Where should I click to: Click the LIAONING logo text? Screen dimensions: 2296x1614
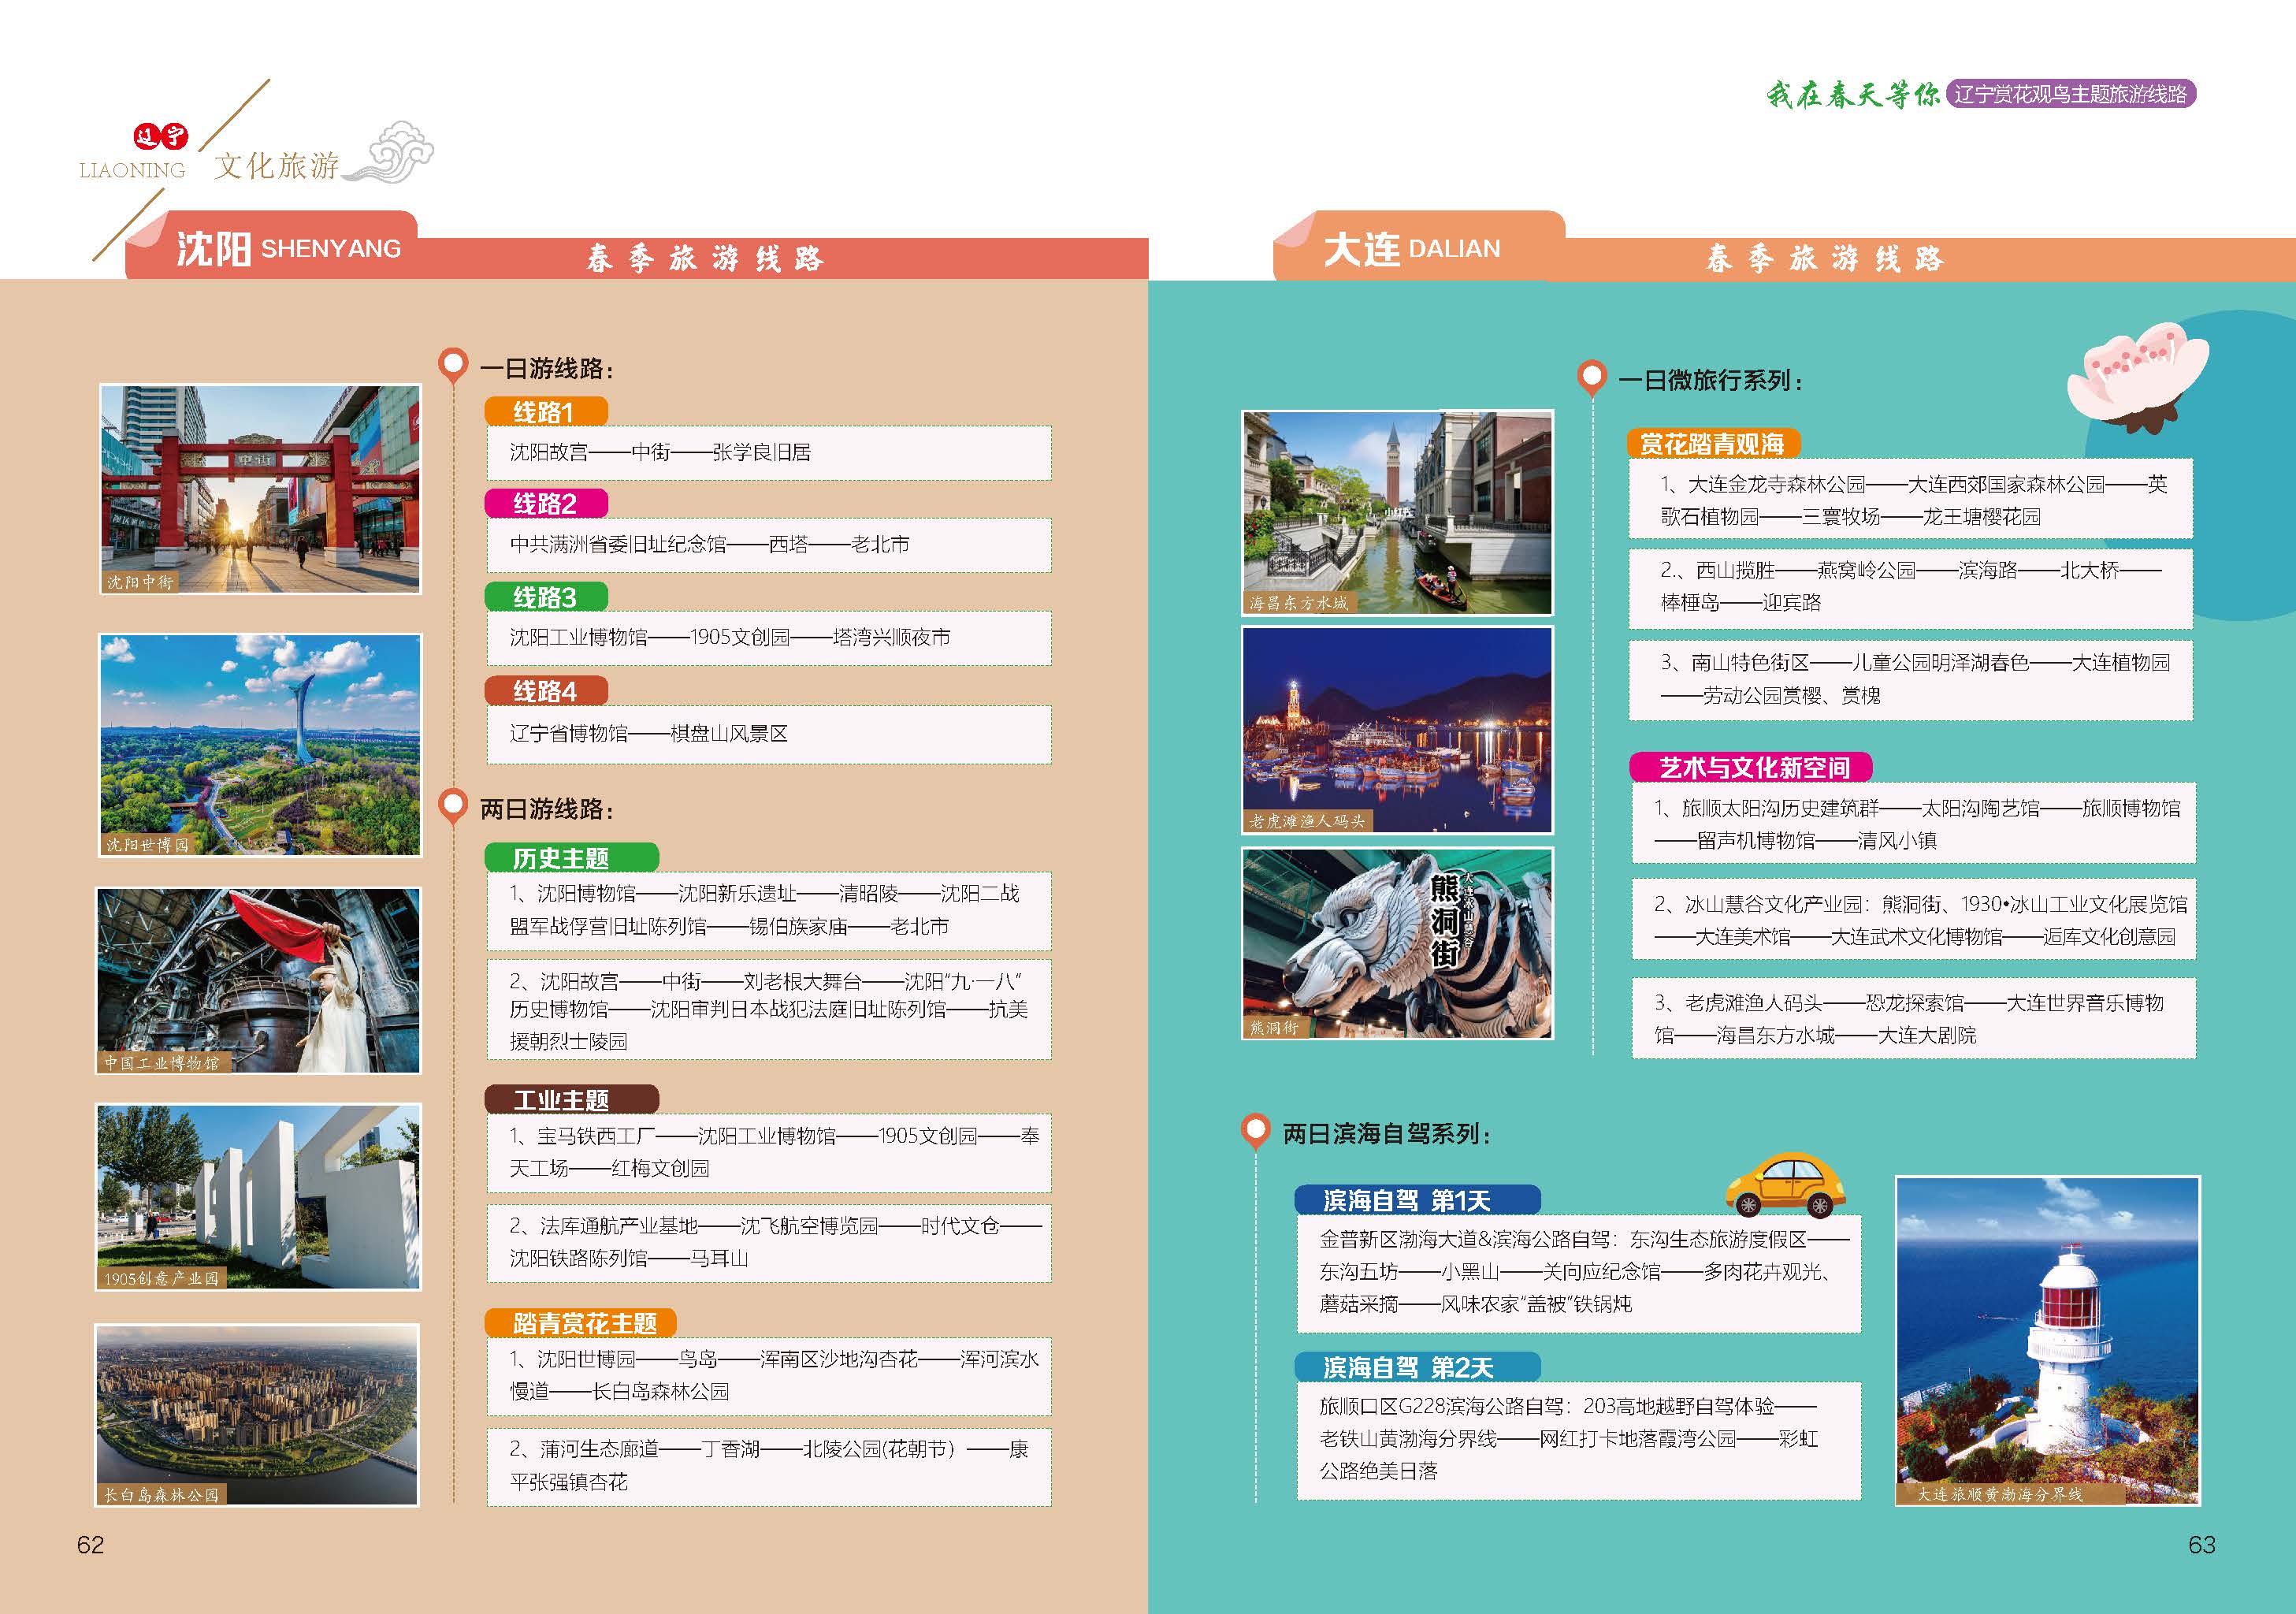(132, 170)
